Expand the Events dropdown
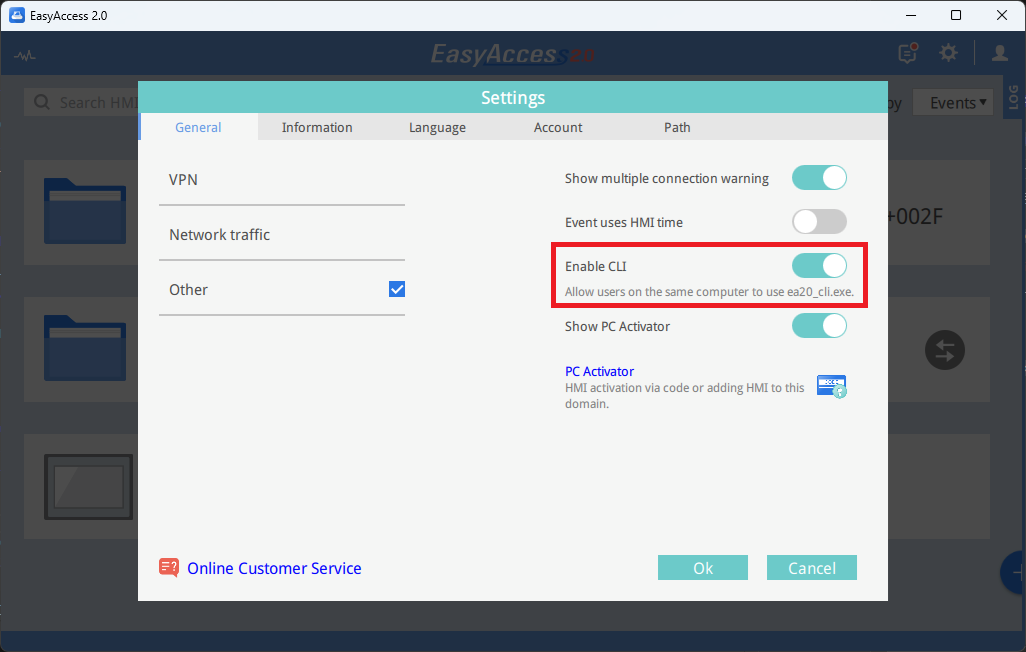Viewport: 1026px width, 652px height. (x=958, y=103)
